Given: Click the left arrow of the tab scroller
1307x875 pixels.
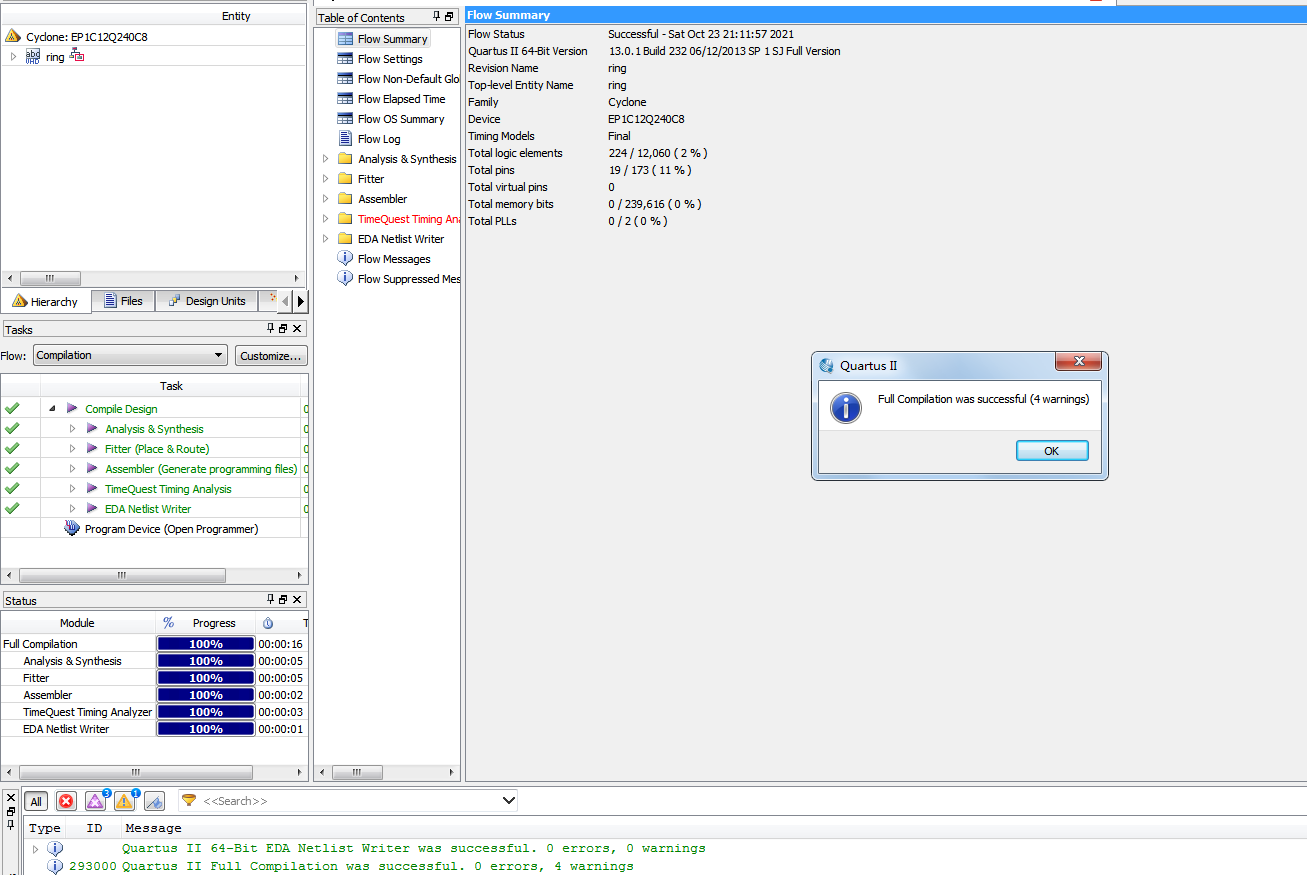Looking at the screenshot, I should click(x=286, y=301).
